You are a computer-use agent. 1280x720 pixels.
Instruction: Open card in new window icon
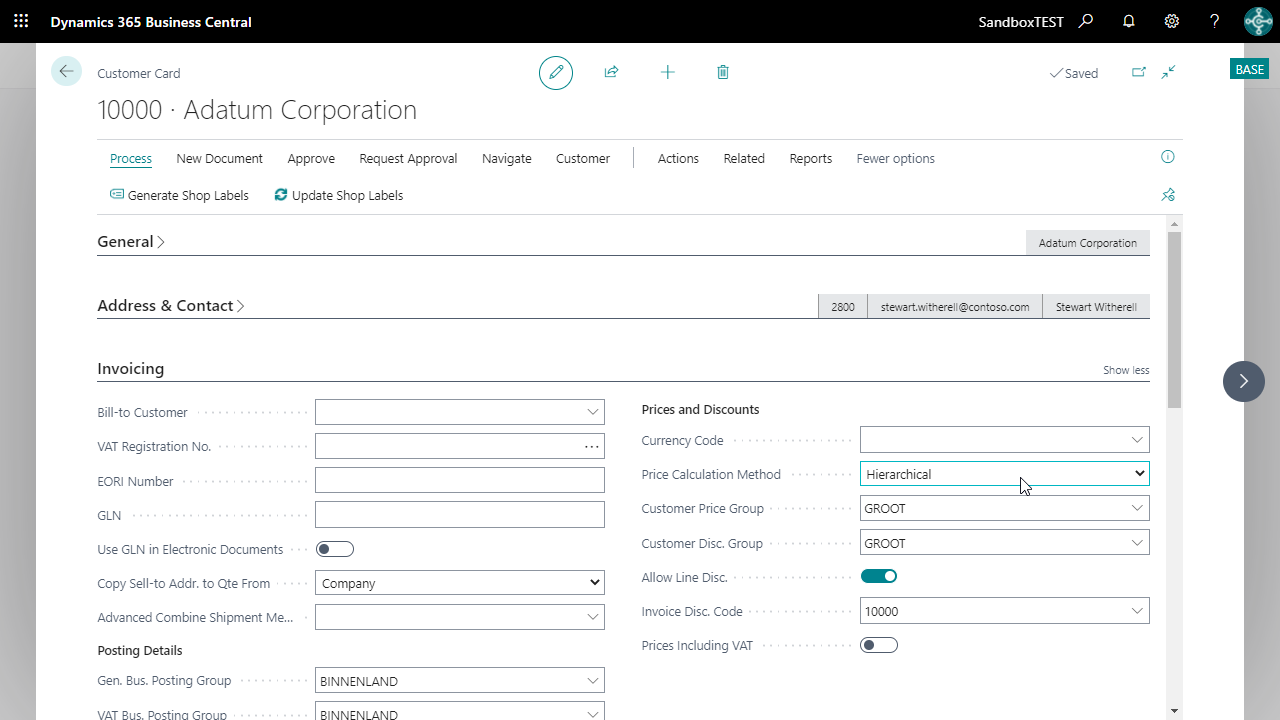(1139, 72)
